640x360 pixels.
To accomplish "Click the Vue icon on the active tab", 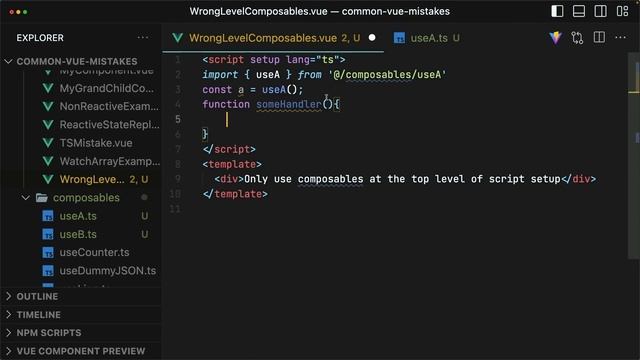I will [178, 38].
